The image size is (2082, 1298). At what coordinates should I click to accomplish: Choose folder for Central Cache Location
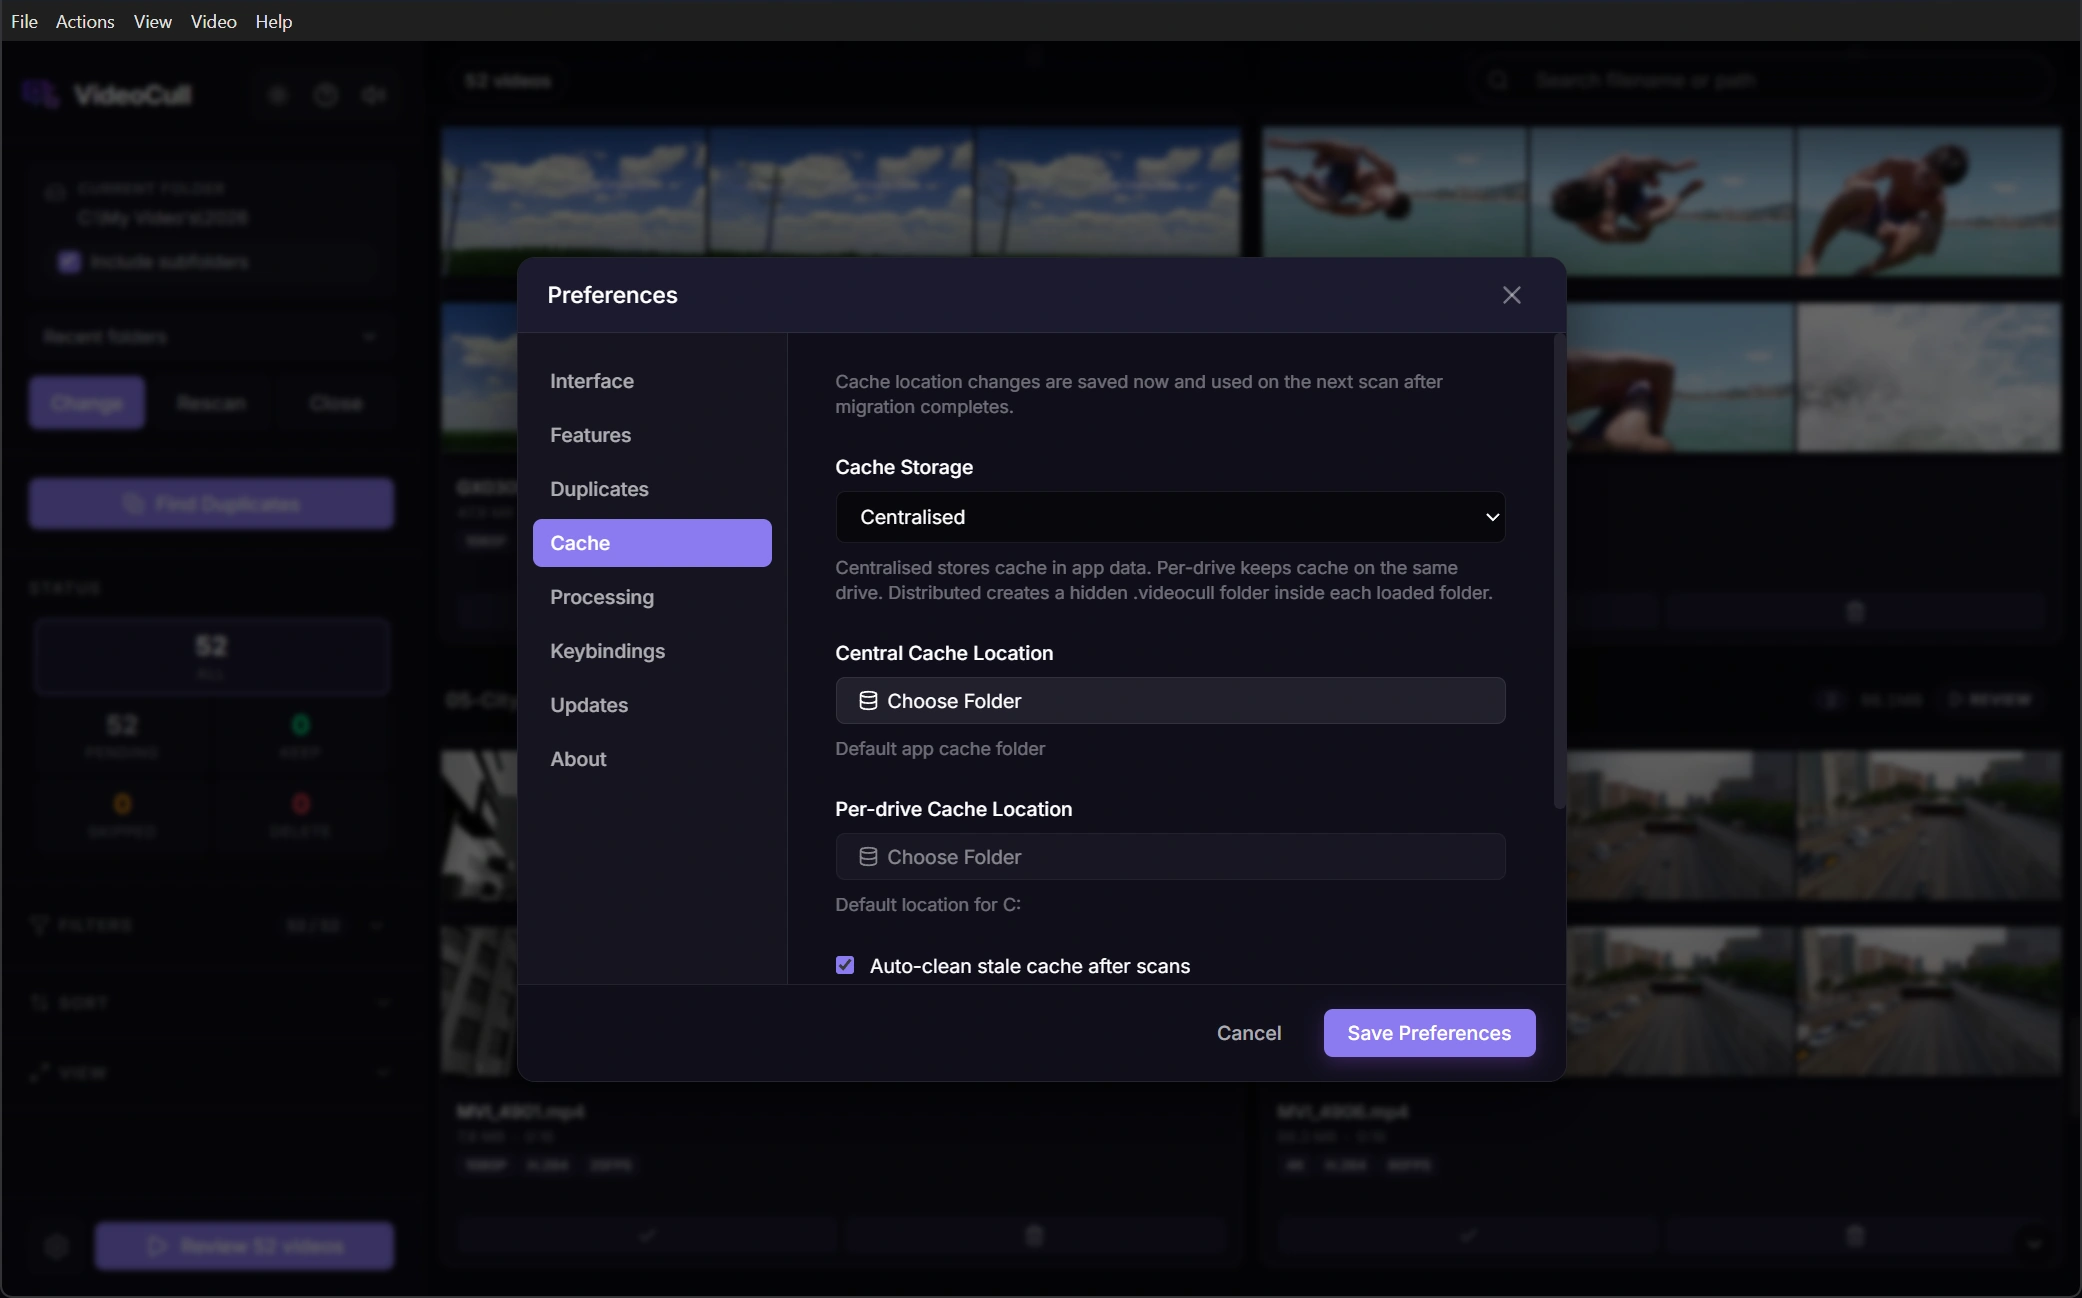1170,701
